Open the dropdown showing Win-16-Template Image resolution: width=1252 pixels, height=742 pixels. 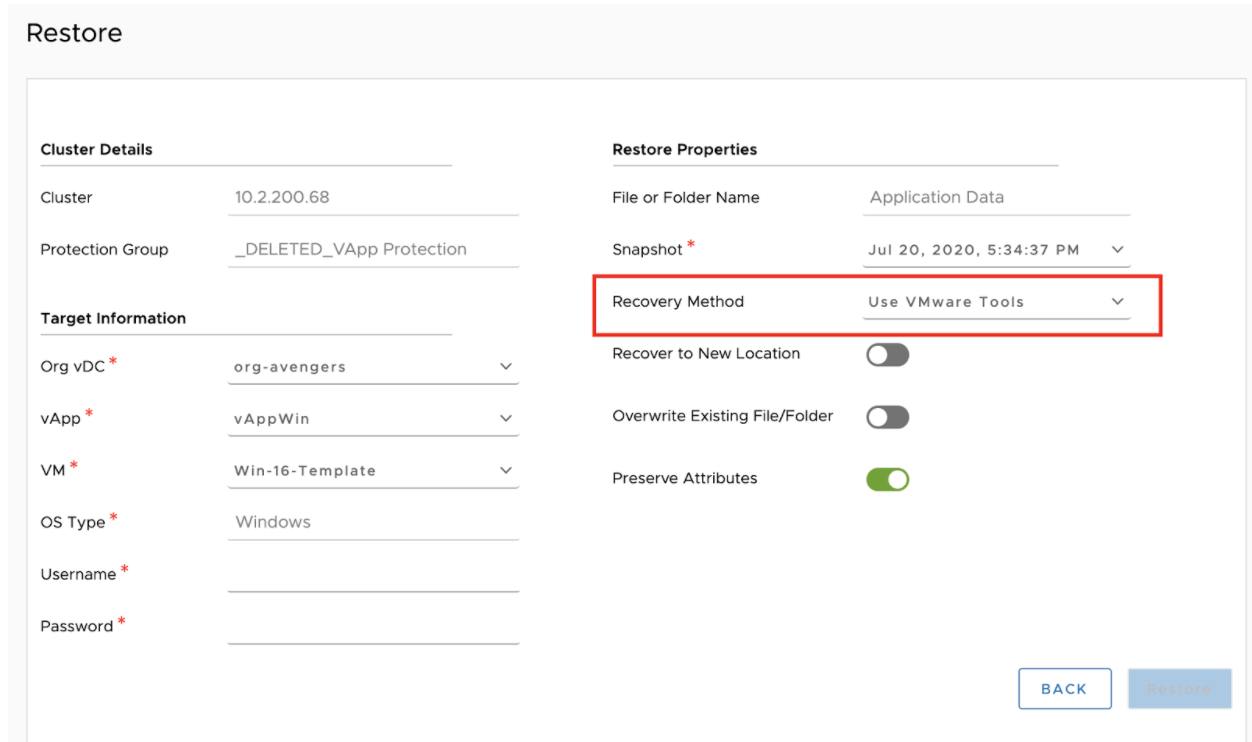tap(372, 470)
